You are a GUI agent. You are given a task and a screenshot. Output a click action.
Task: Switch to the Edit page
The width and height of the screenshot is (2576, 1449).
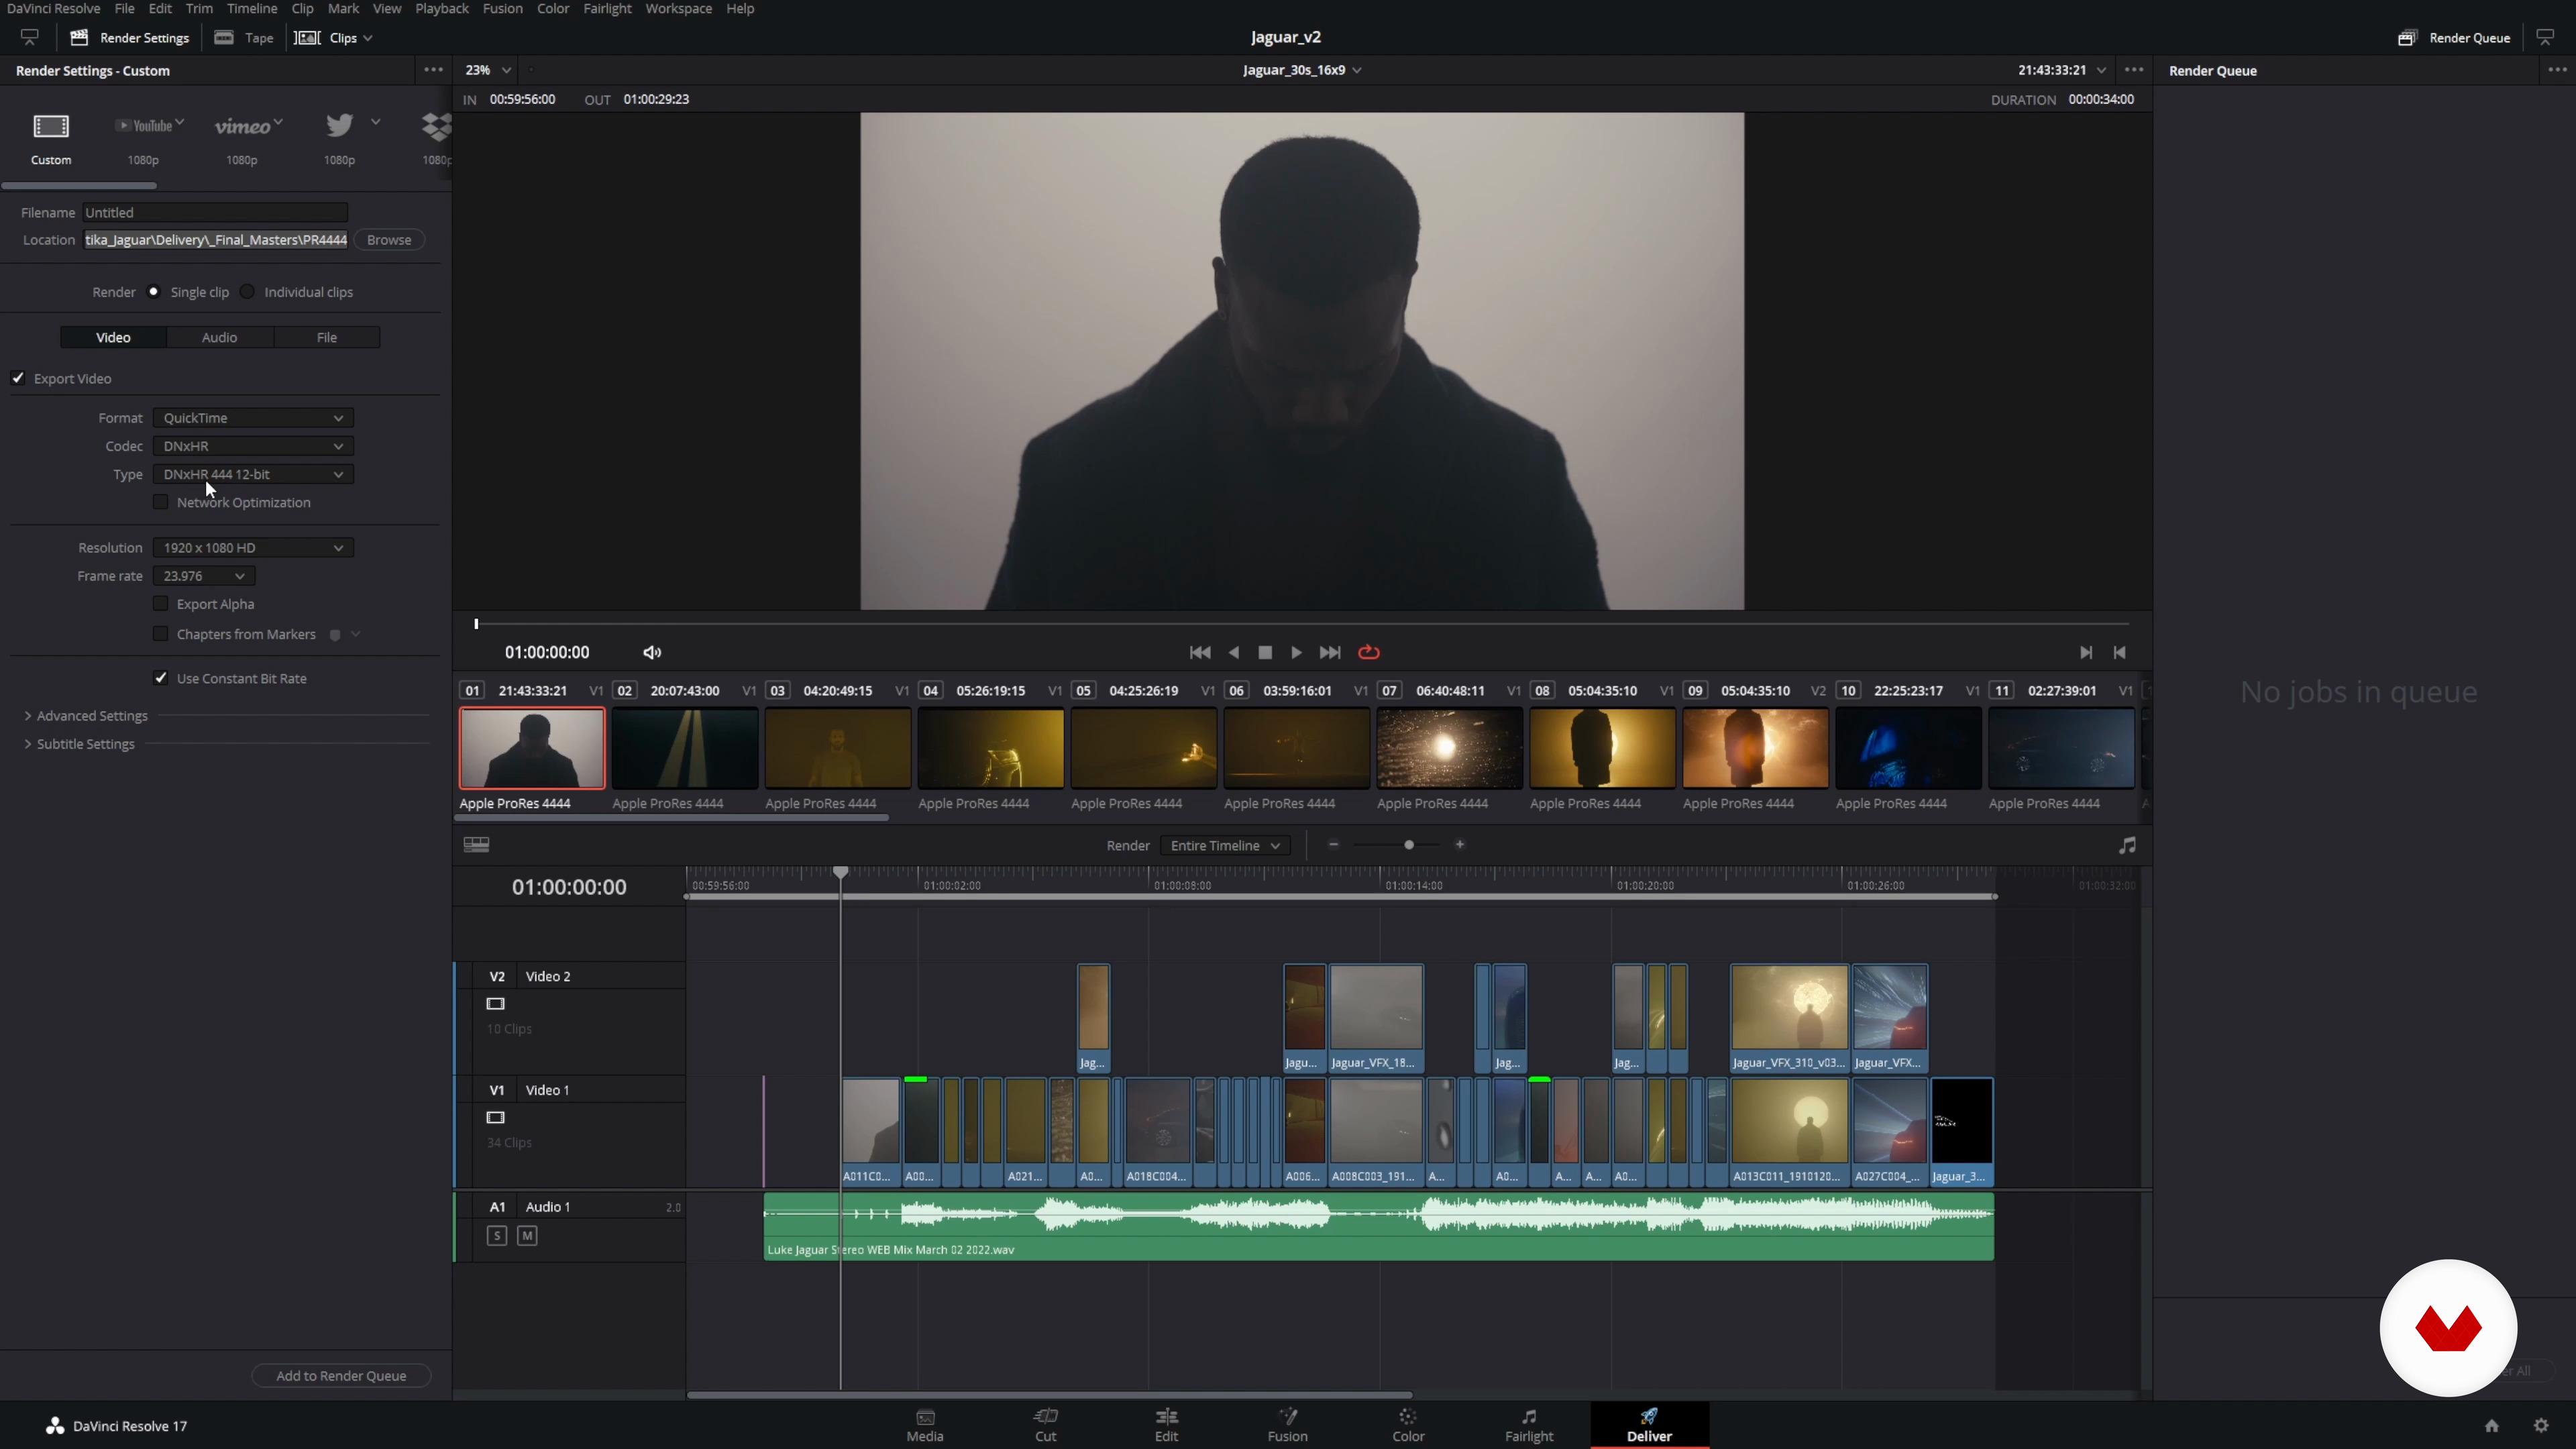(1166, 1425)
